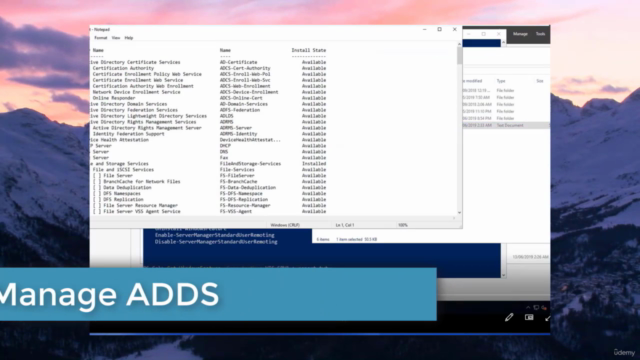The width and height of the screenshot is (640, 360).
Task: Click 'Disable-ServerManagerStandardUserRemoting' in PowerShell
Action: pos(216,242)
